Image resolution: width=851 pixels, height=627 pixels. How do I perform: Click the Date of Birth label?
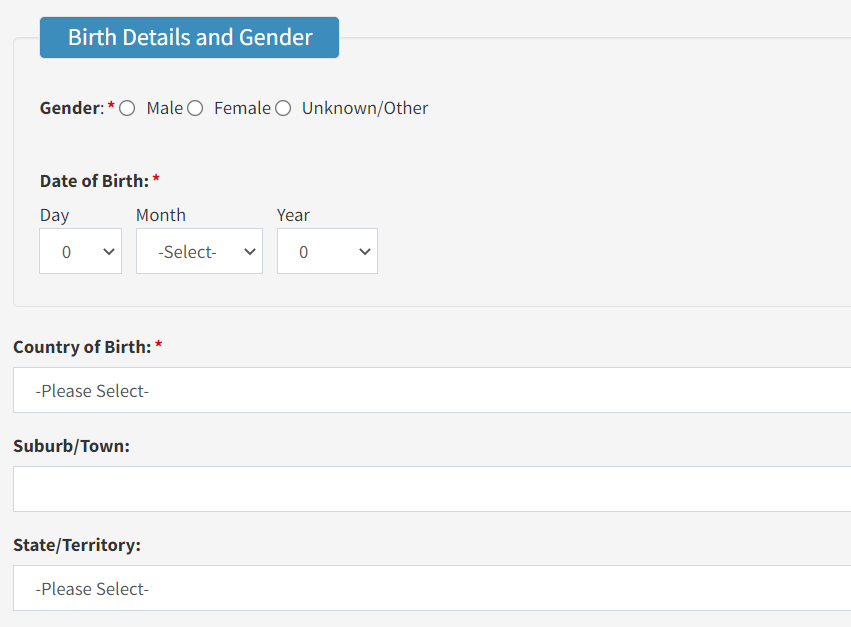(94, 181)
